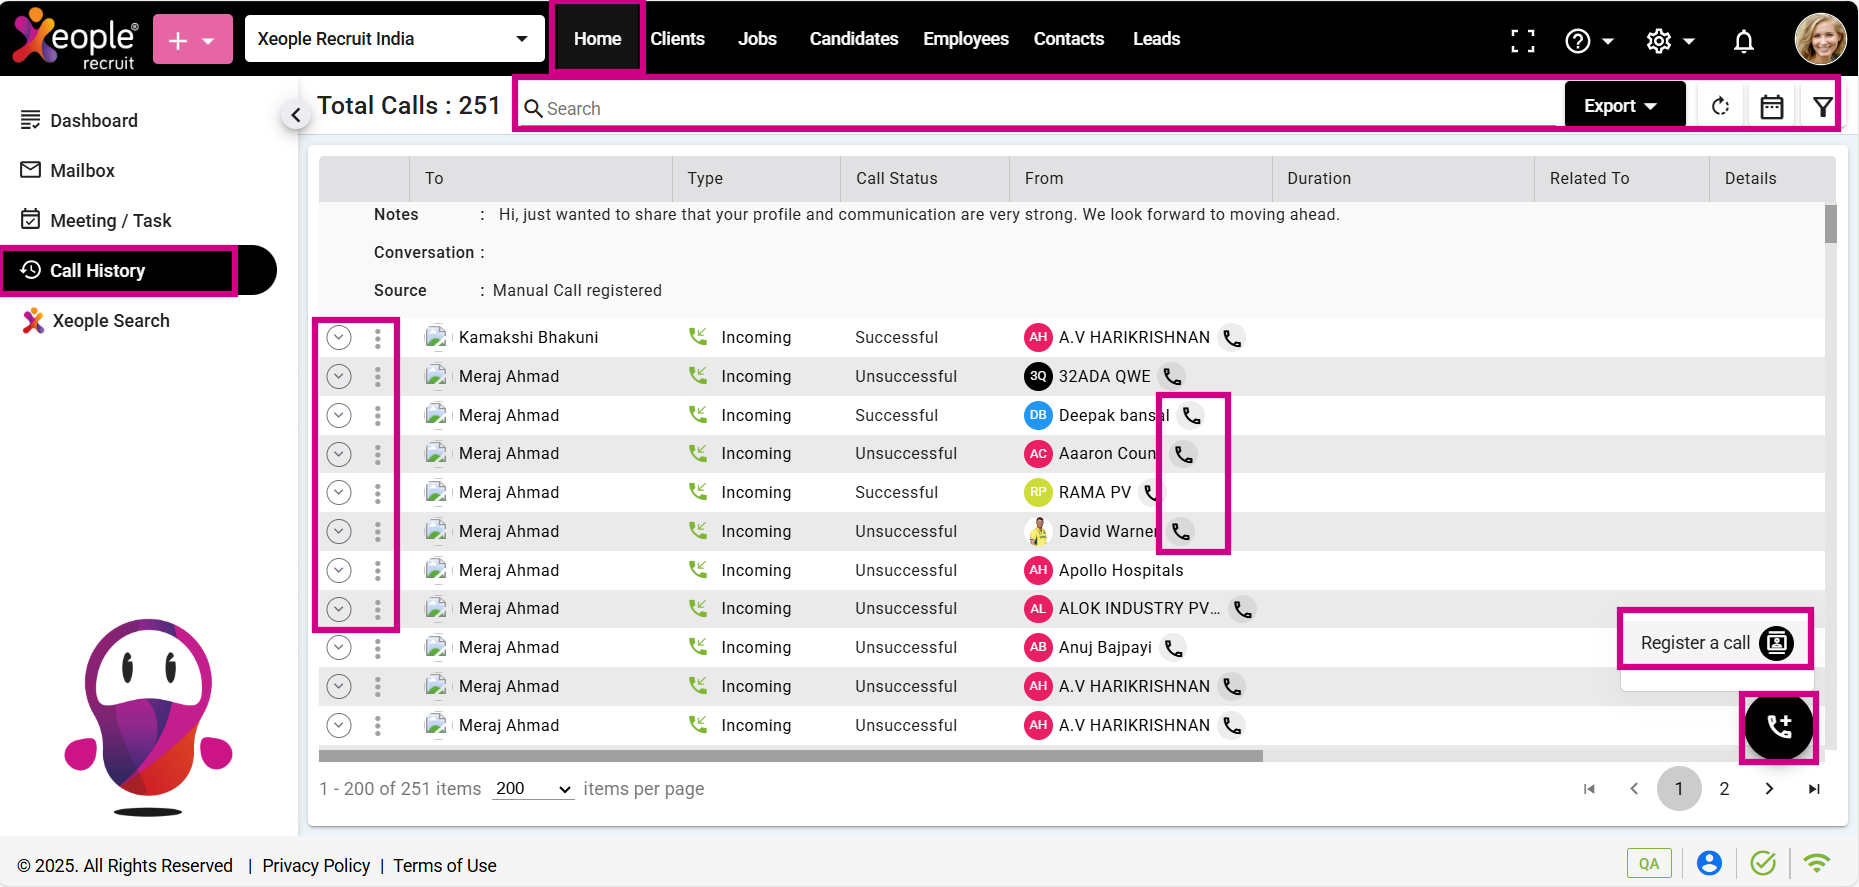Toggle fullscreen mode icon
1859x887 pixels.
point(1522,41)
